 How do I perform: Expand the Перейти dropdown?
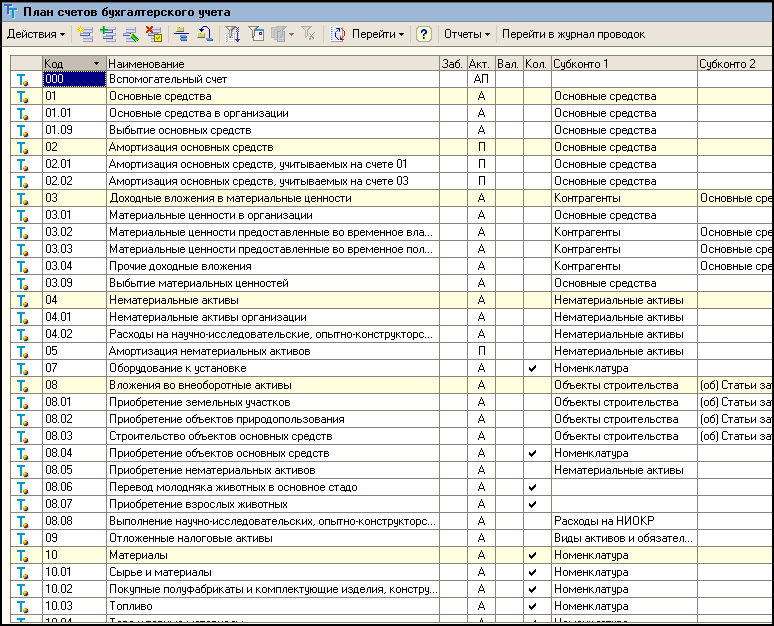pyautogui.click(x=378, y=34)
